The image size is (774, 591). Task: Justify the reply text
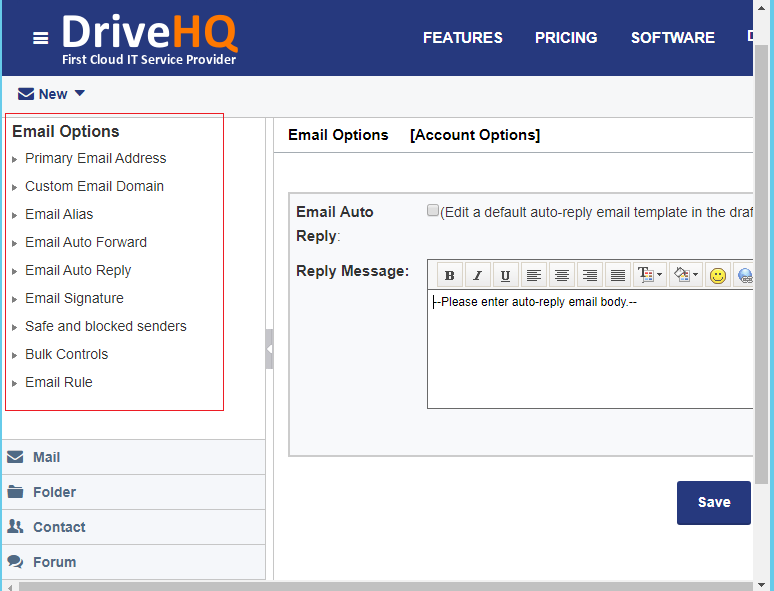(618, 275)
